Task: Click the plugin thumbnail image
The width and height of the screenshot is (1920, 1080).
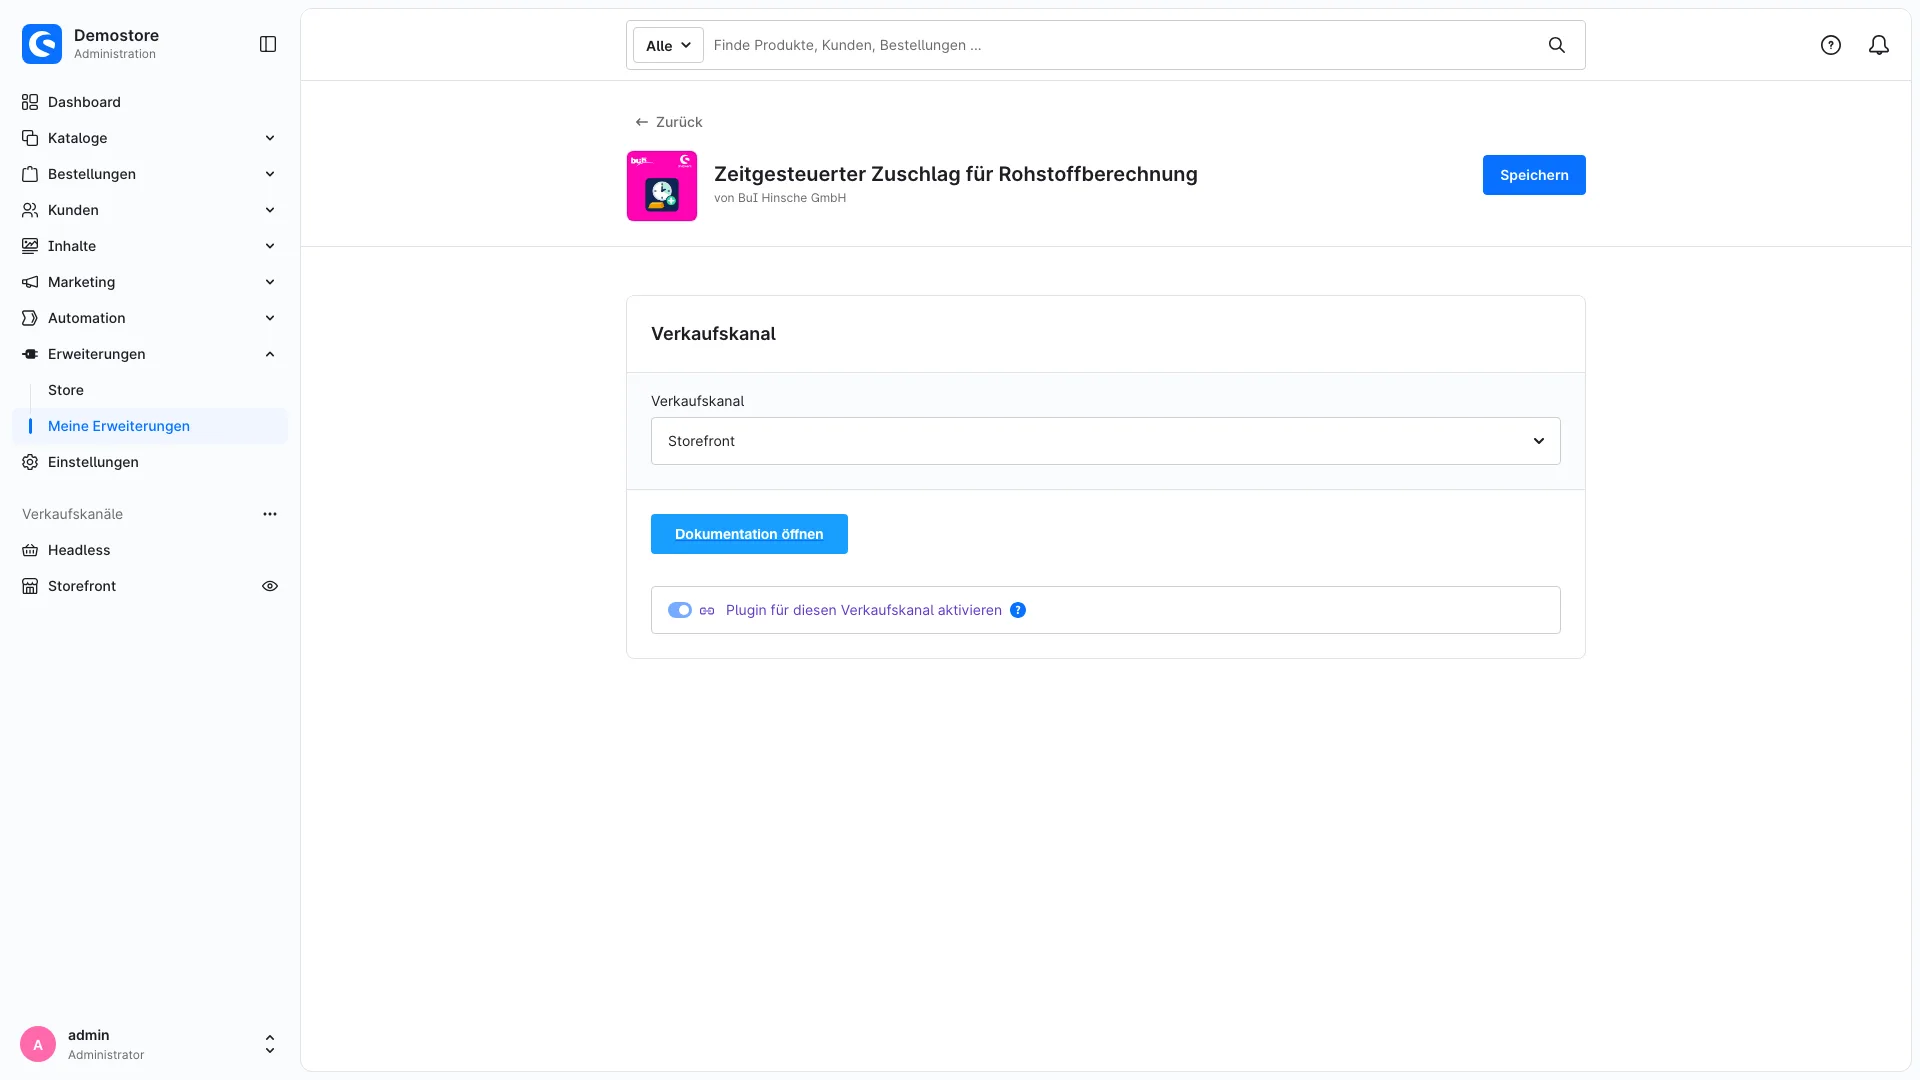Action: point(662,186)
